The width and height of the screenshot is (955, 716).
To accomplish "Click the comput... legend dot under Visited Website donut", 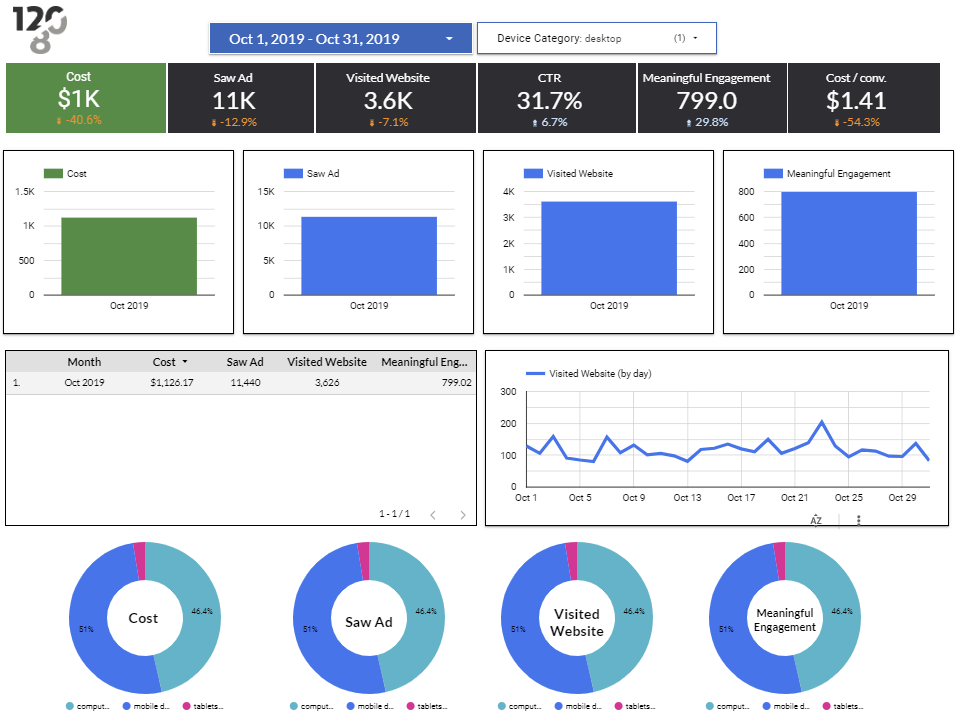I will tap(502, 706).
